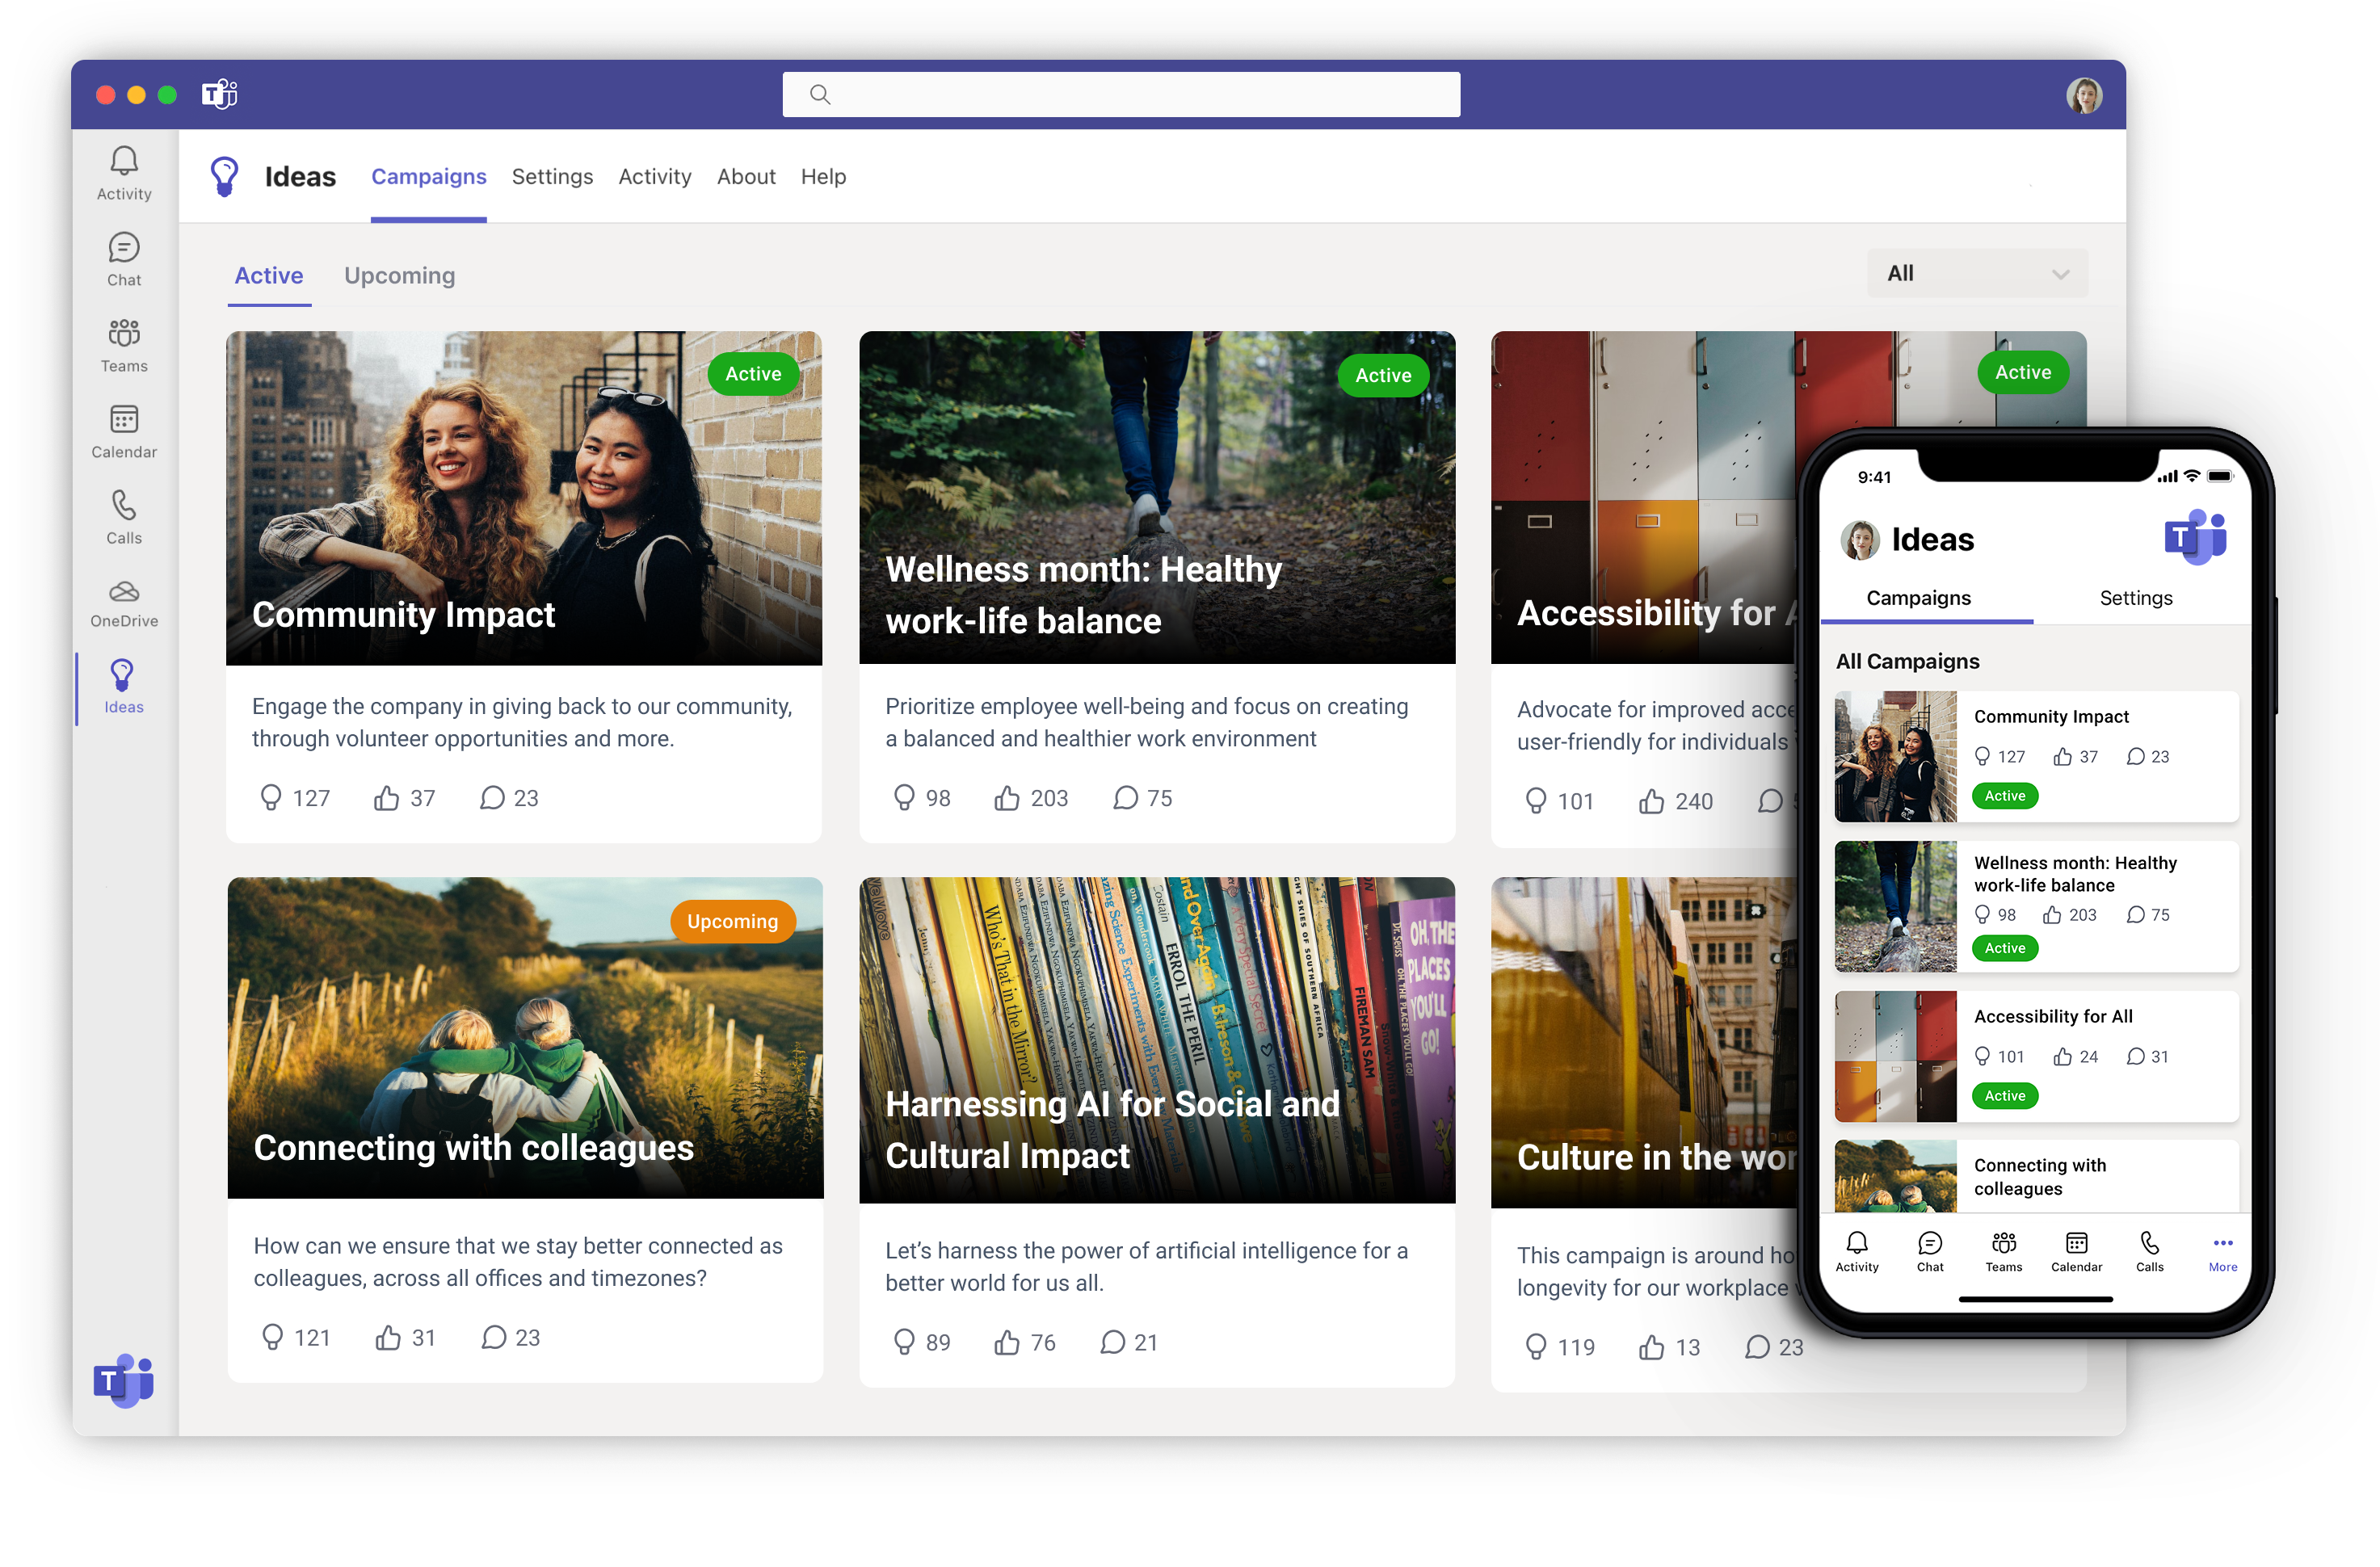Select the Teams icon in the sidebar

(123, 344)
